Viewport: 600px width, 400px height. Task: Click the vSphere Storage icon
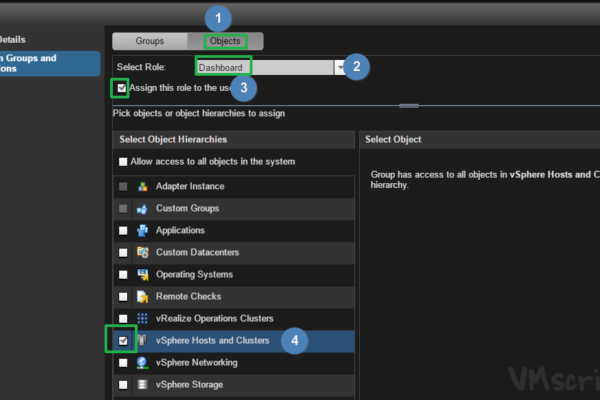[143, 385]
